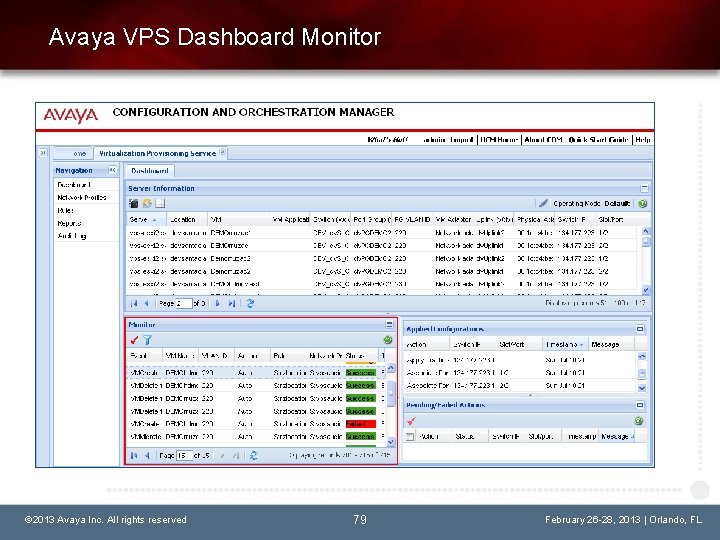The height and width of the screenshot is (540, 720).
Task: Click the green icon in Pending/Failed Actions toolbar
Action: pos(638,421)
